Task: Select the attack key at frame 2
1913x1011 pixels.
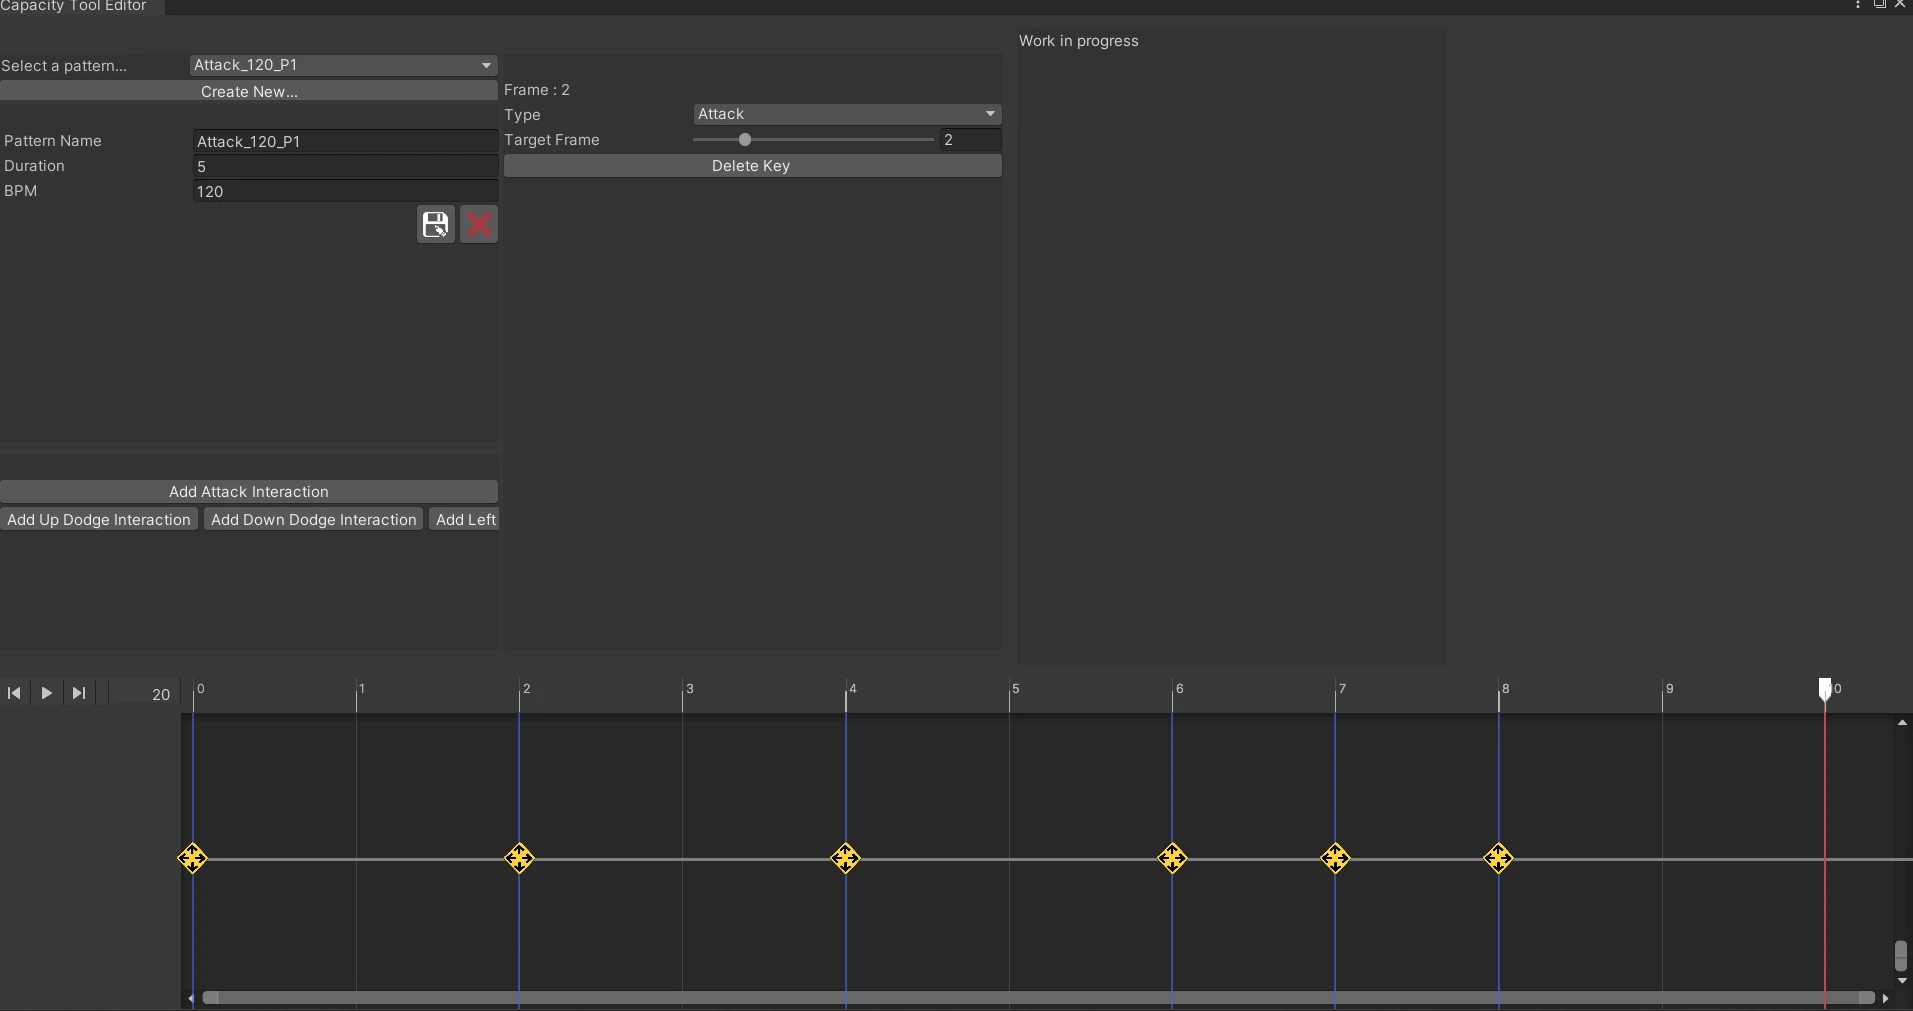Action: pos(519,858)
